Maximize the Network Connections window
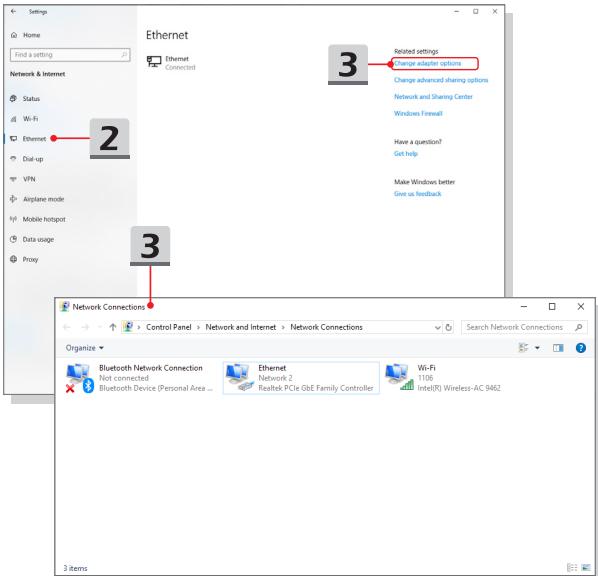Viewport: 598px width, 576px height. pos(552,307)
